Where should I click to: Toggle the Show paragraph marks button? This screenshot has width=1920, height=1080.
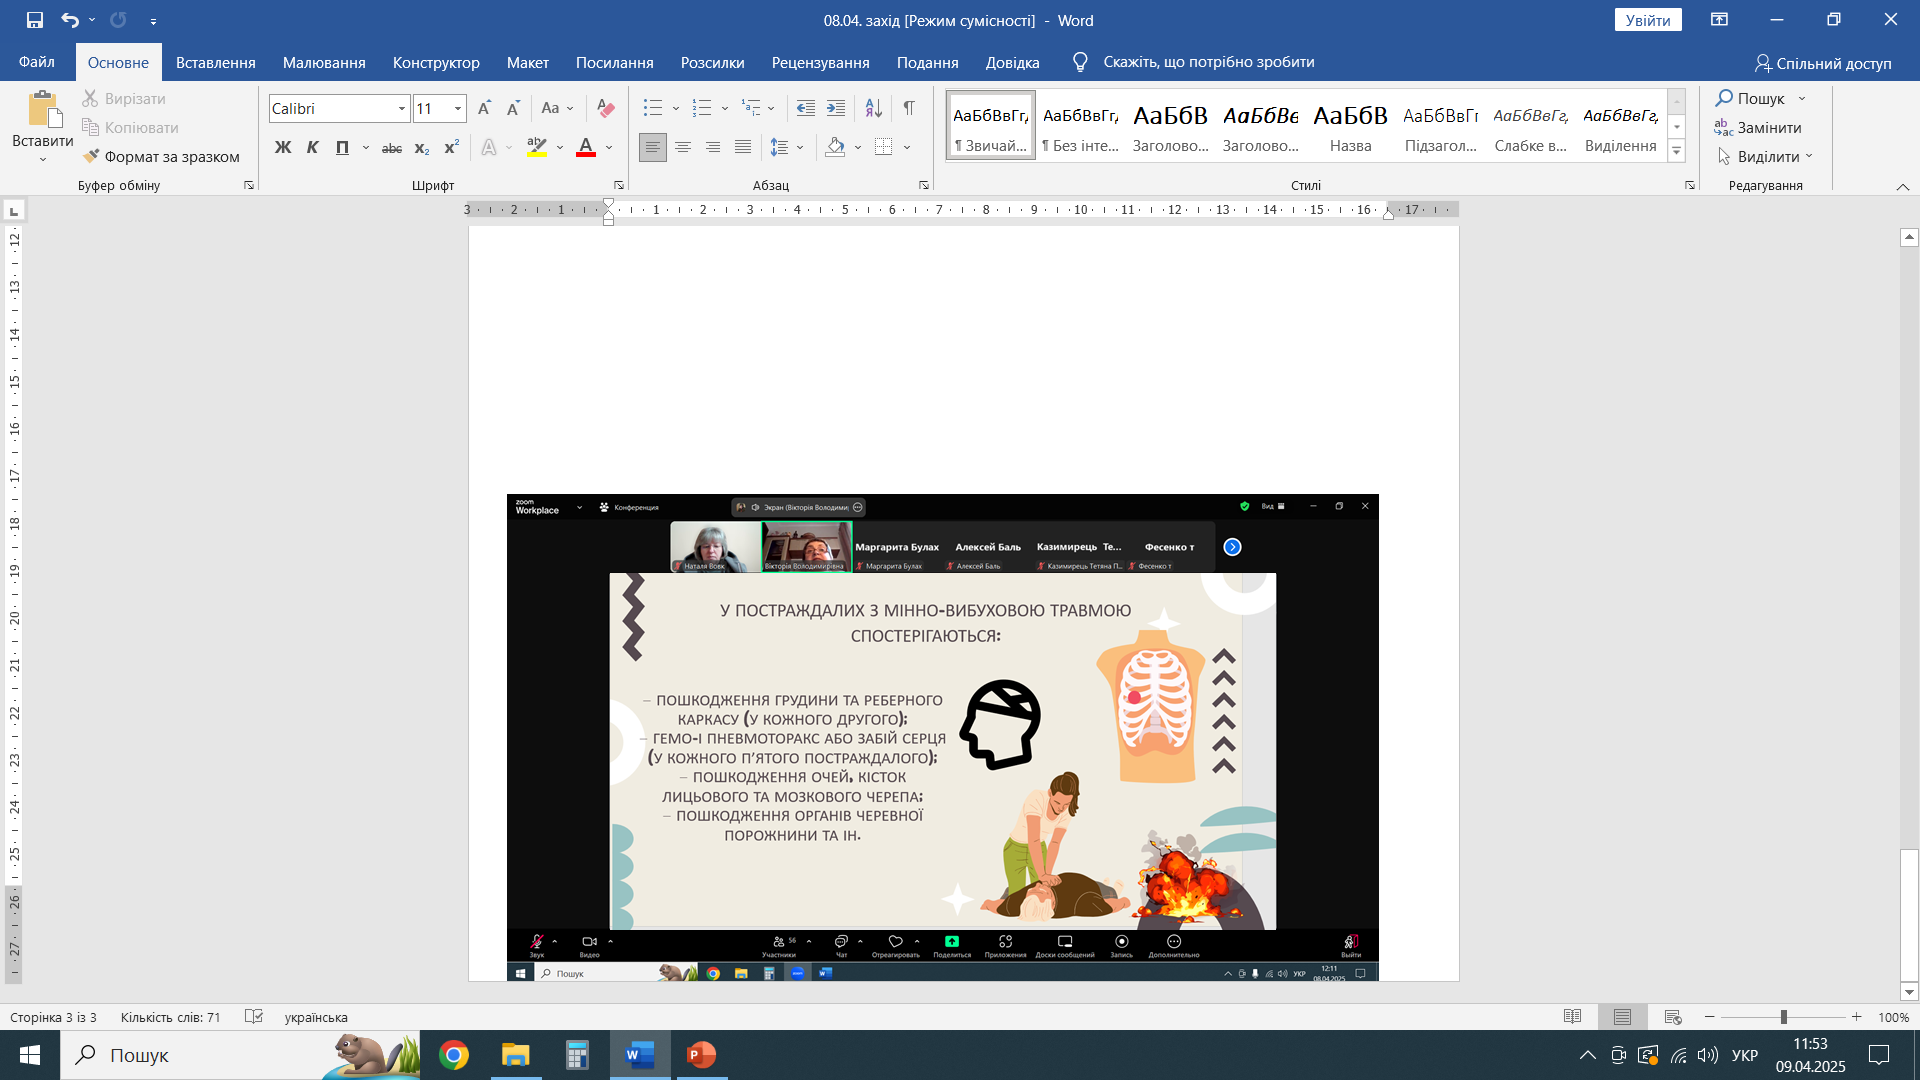pos(908,108)
